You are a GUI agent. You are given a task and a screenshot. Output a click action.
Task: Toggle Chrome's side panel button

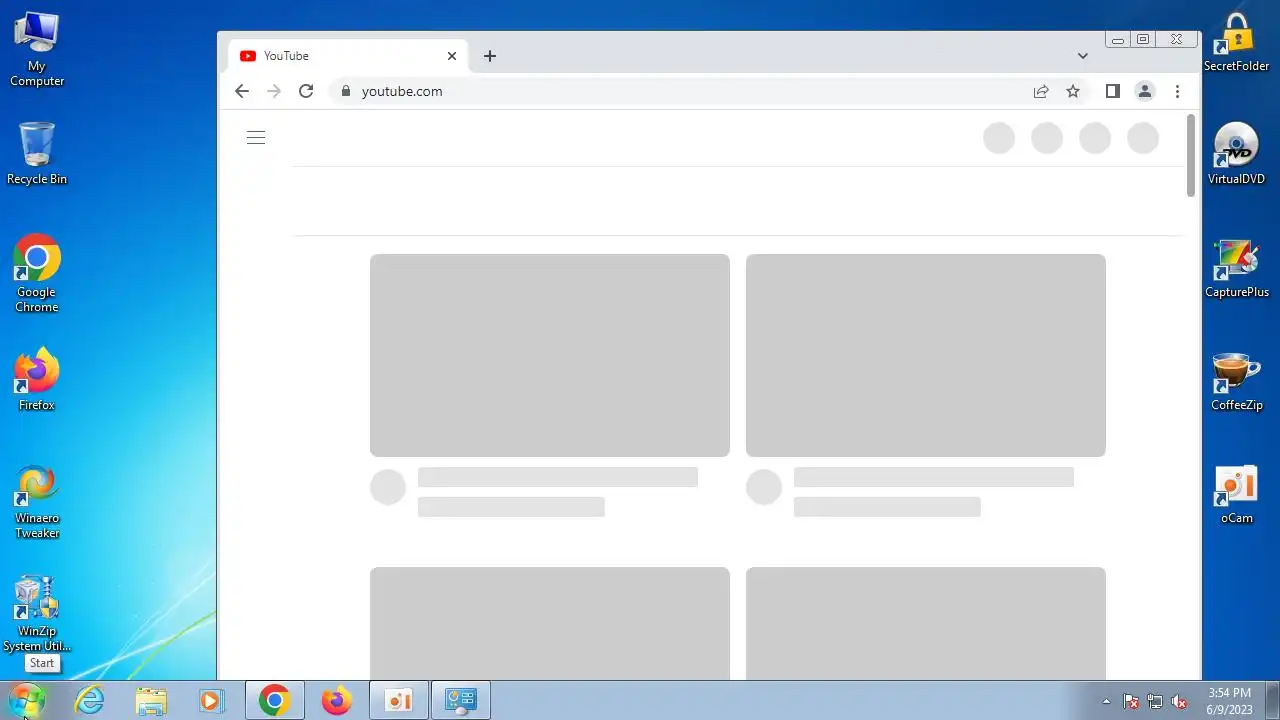[1112, 91]
